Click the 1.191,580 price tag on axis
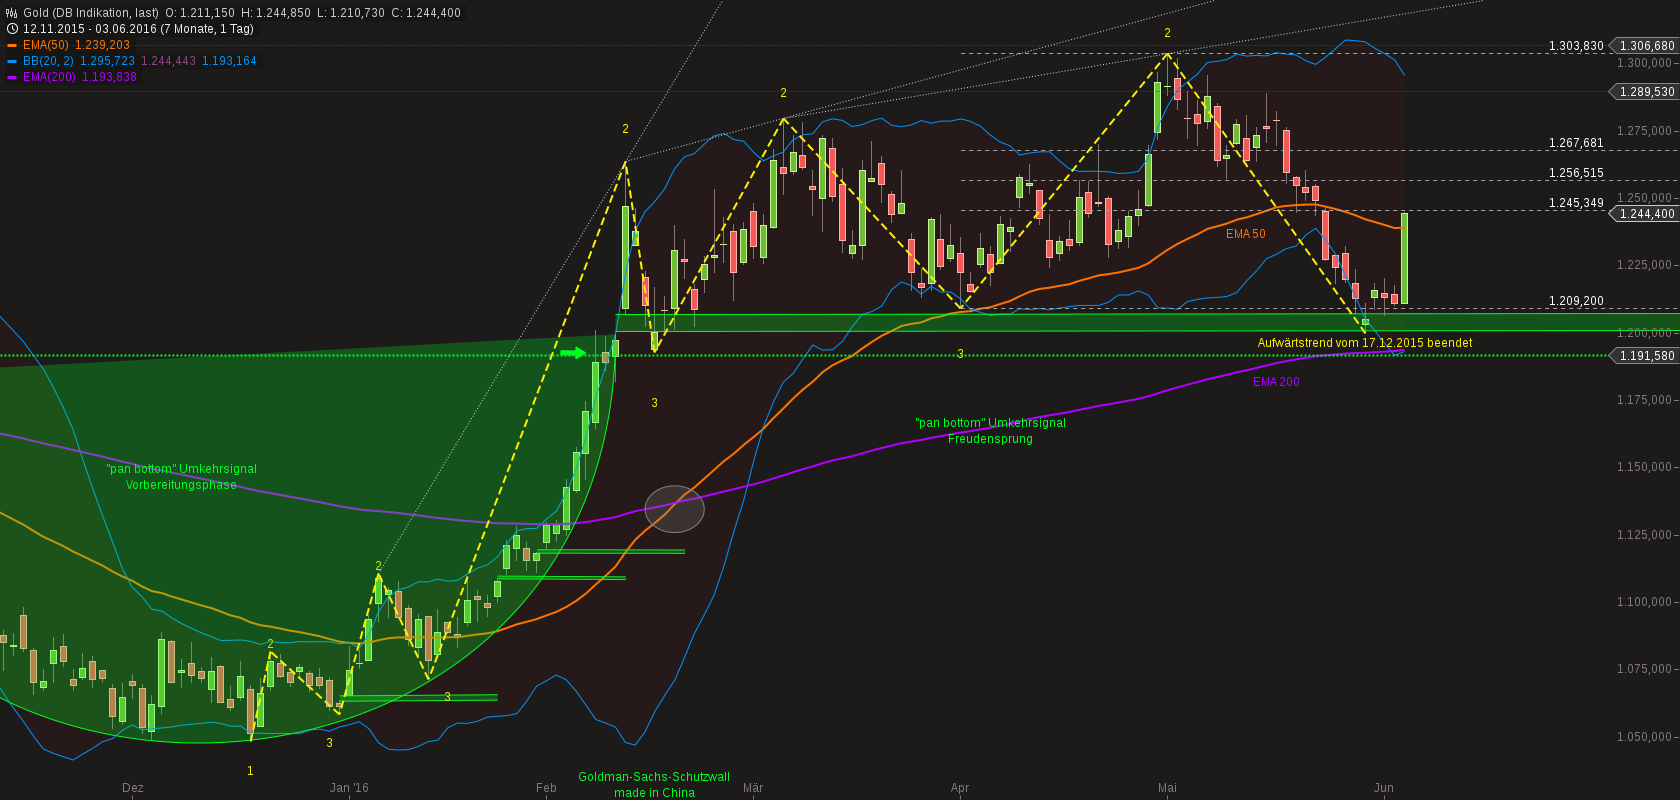 [1644, 356]
